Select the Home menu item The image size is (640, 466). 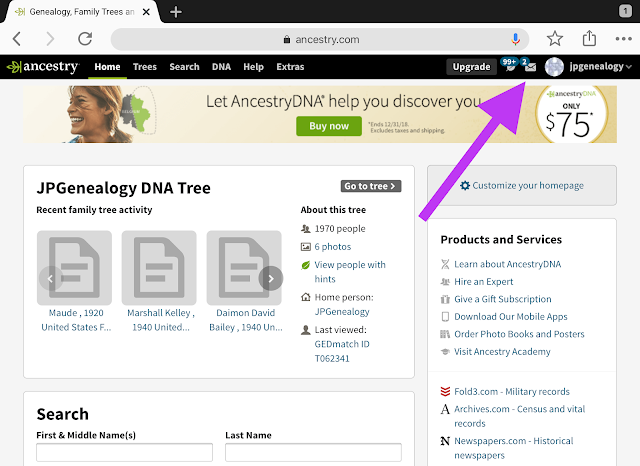click(107, 67)
